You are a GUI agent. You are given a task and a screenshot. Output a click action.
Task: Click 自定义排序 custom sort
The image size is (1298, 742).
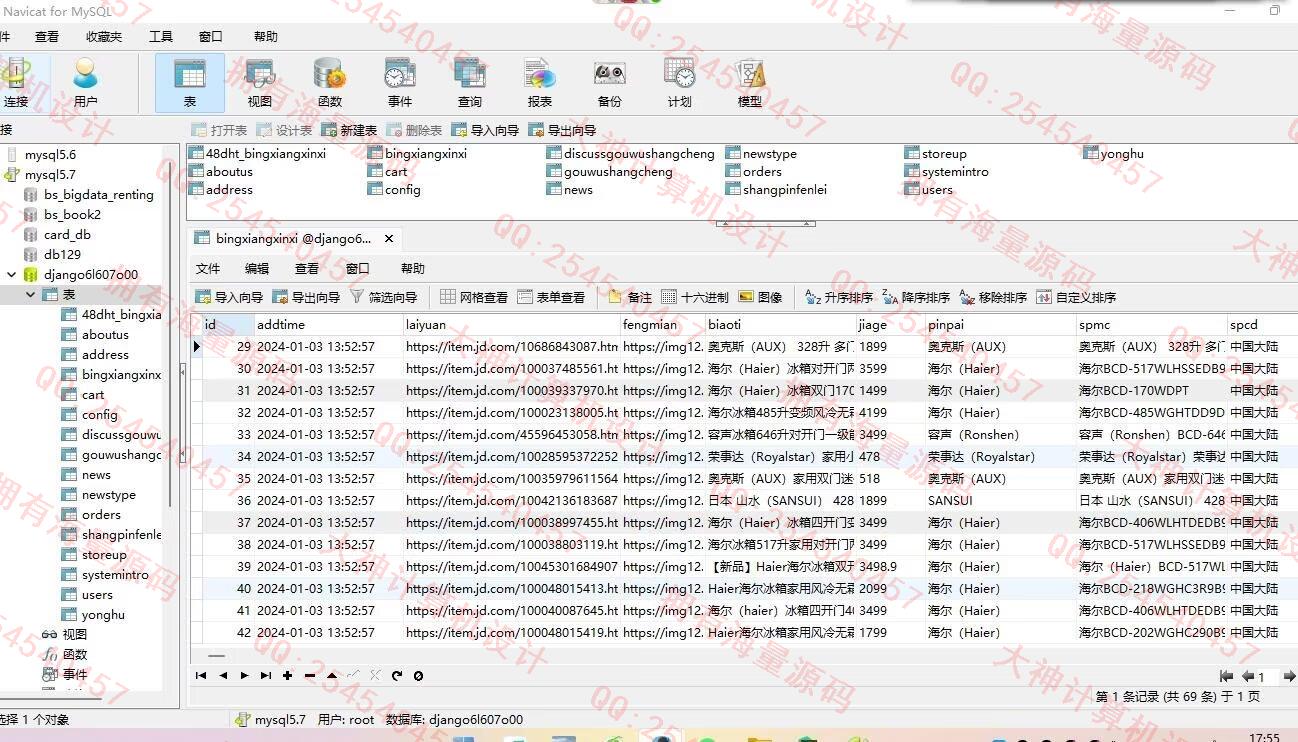1076,297
